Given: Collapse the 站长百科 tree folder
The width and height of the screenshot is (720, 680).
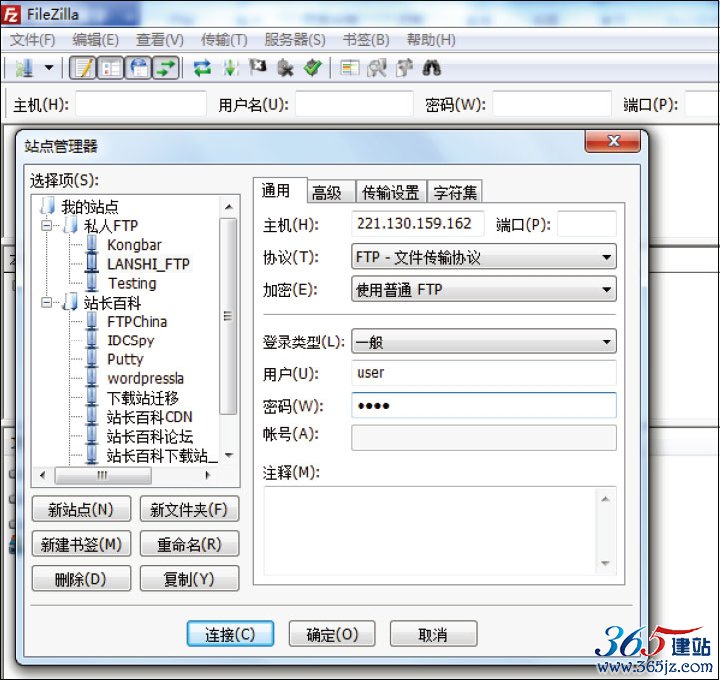Looking at the screenshot, I should (x=46, y=303).
